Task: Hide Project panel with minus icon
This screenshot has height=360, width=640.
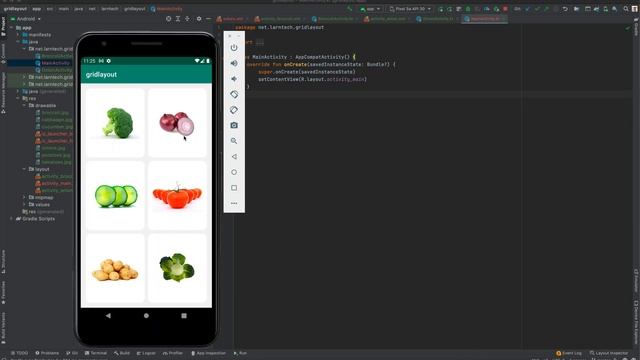Action: 208,19
